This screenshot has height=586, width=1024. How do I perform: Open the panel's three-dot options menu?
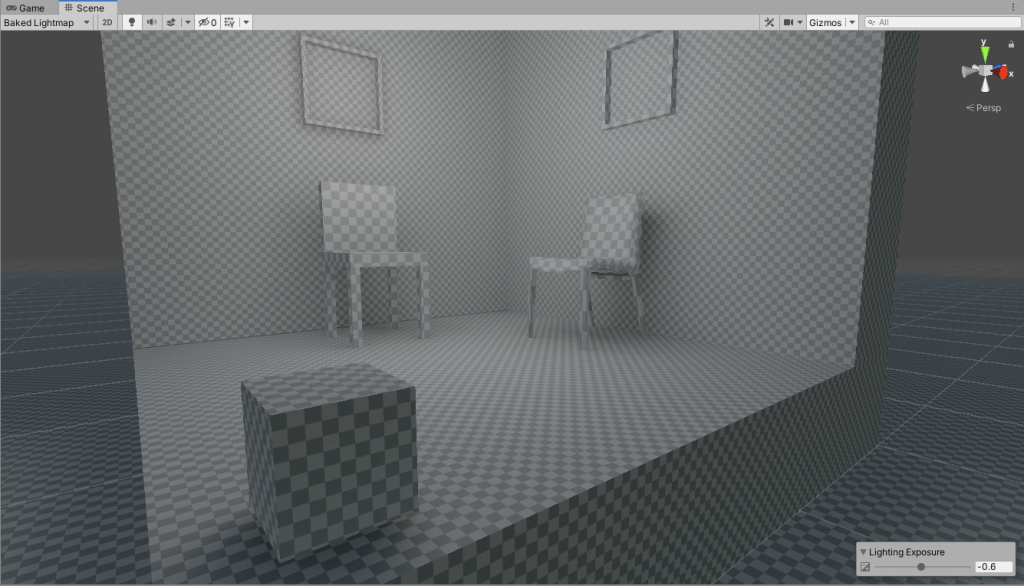click(1014, 7)
